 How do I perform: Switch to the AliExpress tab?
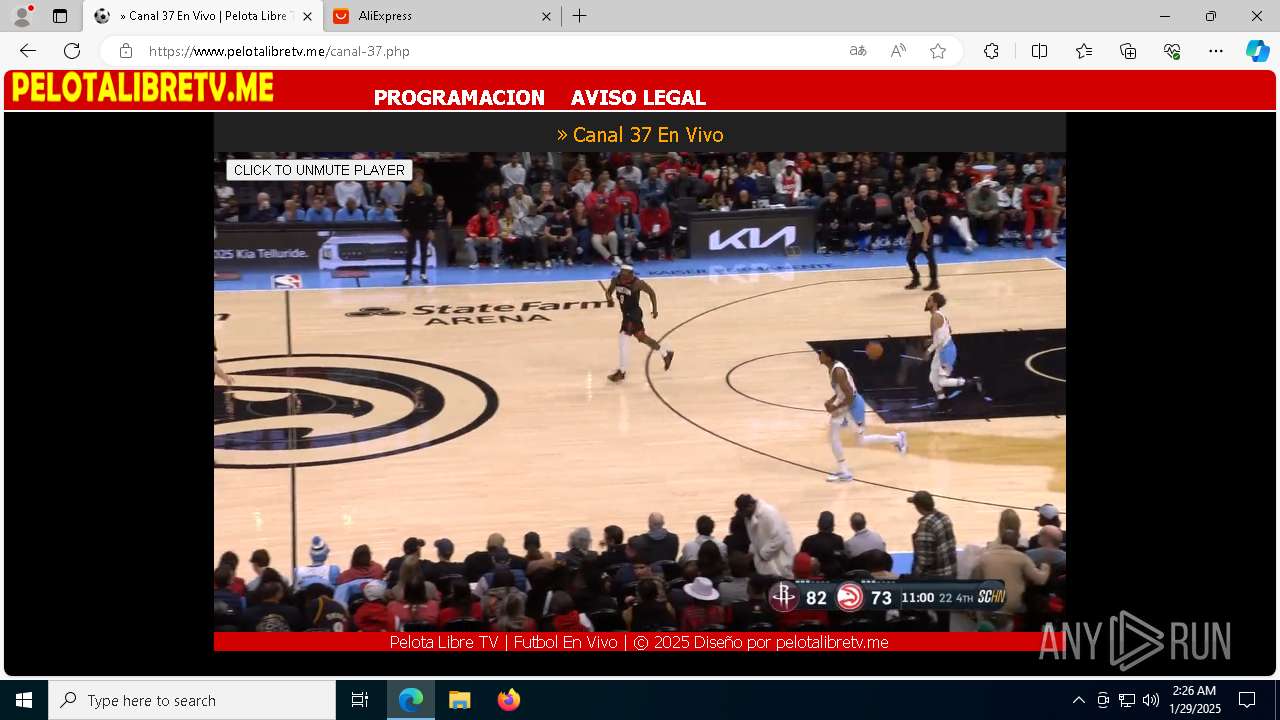(441, 16)
